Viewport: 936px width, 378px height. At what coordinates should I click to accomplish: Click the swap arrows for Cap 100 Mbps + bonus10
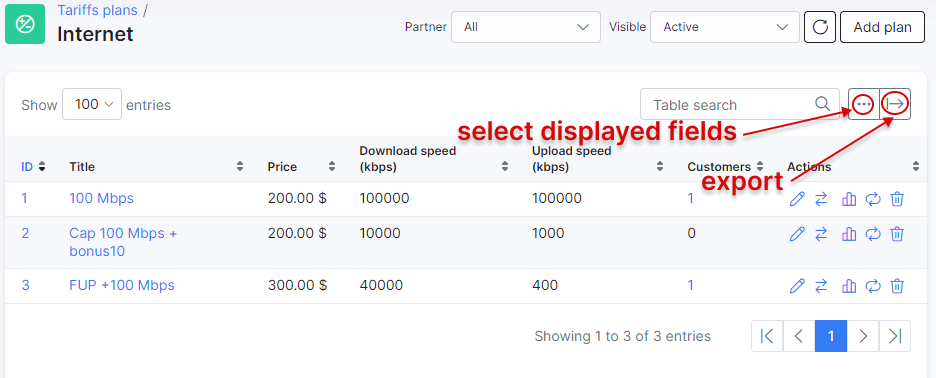[x=821, y=234]
